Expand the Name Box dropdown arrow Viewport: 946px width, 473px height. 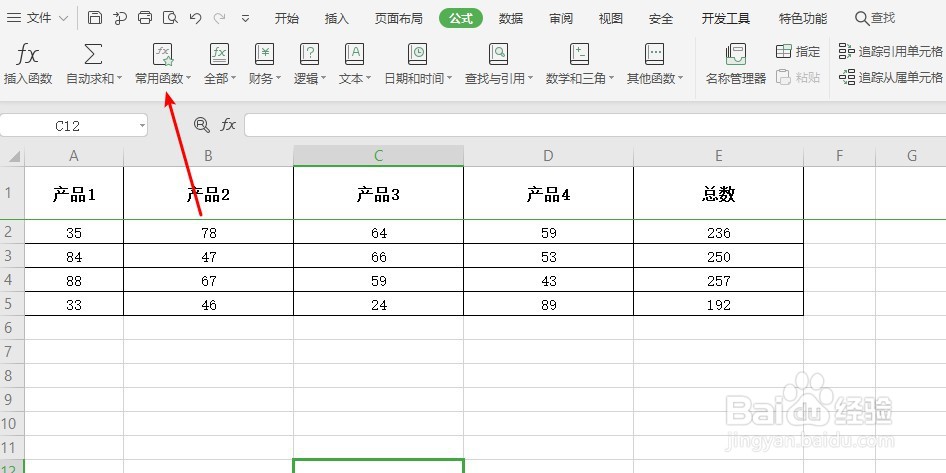142,126
